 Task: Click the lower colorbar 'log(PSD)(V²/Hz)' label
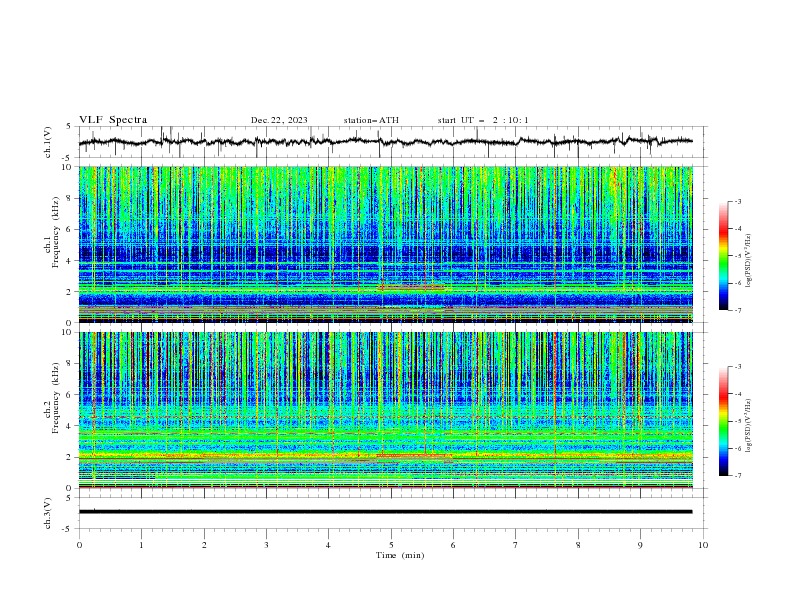748,425
